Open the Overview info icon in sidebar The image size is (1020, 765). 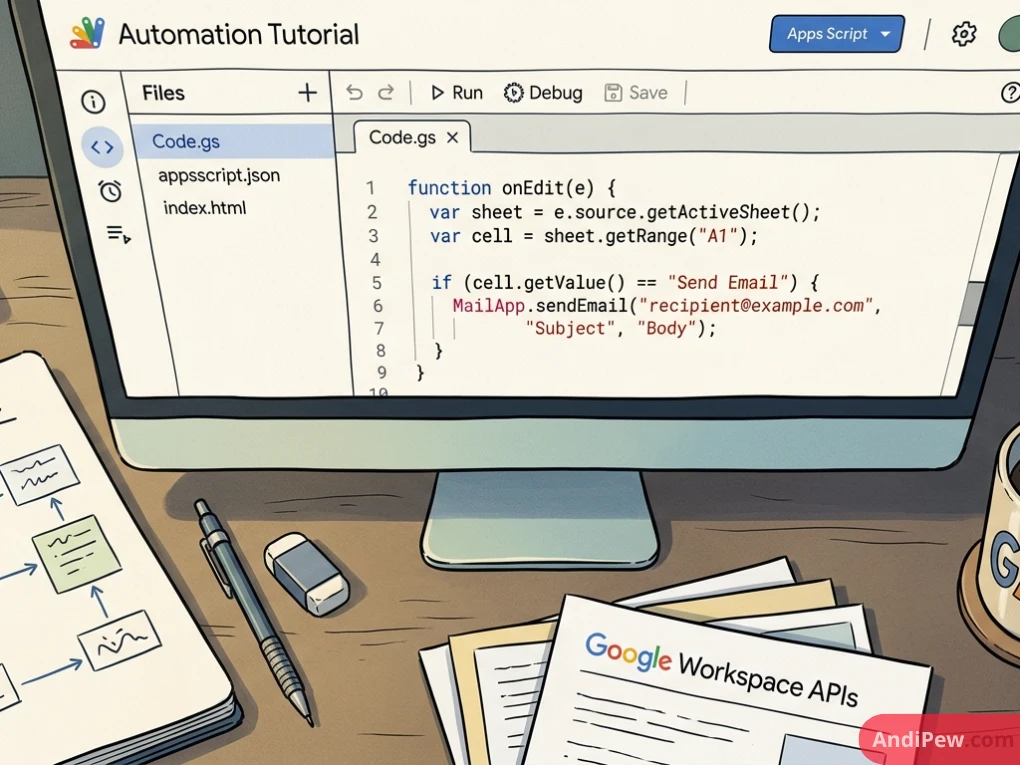click(94, 102)
